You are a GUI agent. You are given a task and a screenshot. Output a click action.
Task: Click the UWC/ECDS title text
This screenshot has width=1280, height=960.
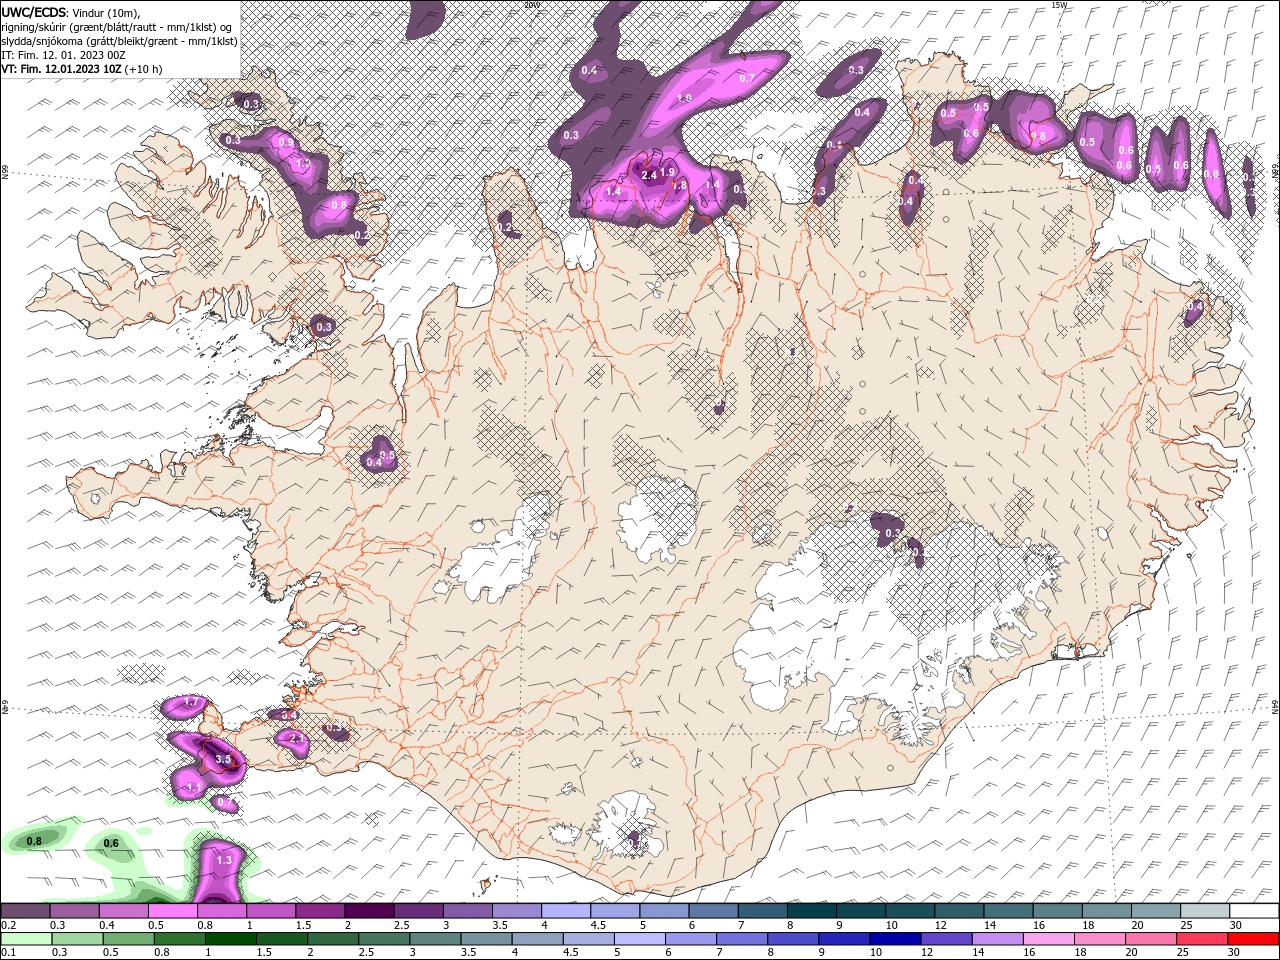pyautogui.click(x=34, y=11)
